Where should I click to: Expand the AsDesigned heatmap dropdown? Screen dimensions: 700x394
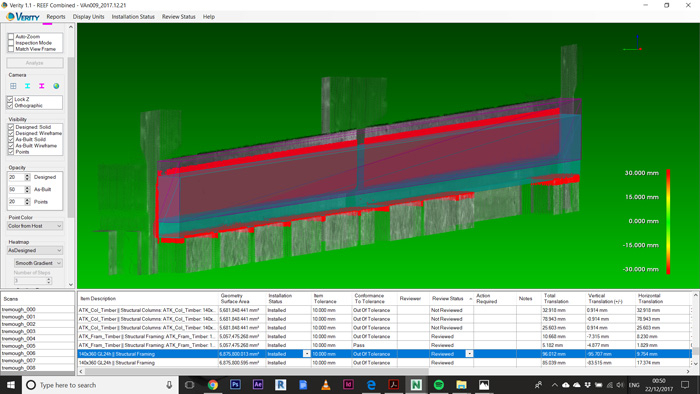pyautogui.click(x=35, y=250)
